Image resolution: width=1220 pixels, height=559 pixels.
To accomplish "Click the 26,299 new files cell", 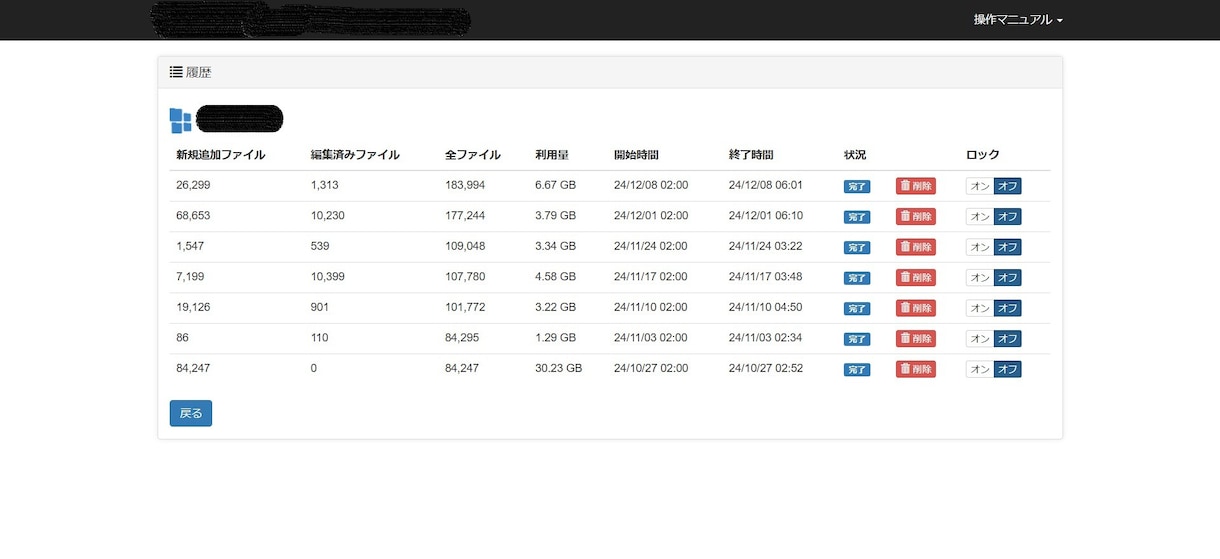I will click(x=193, y=185).
